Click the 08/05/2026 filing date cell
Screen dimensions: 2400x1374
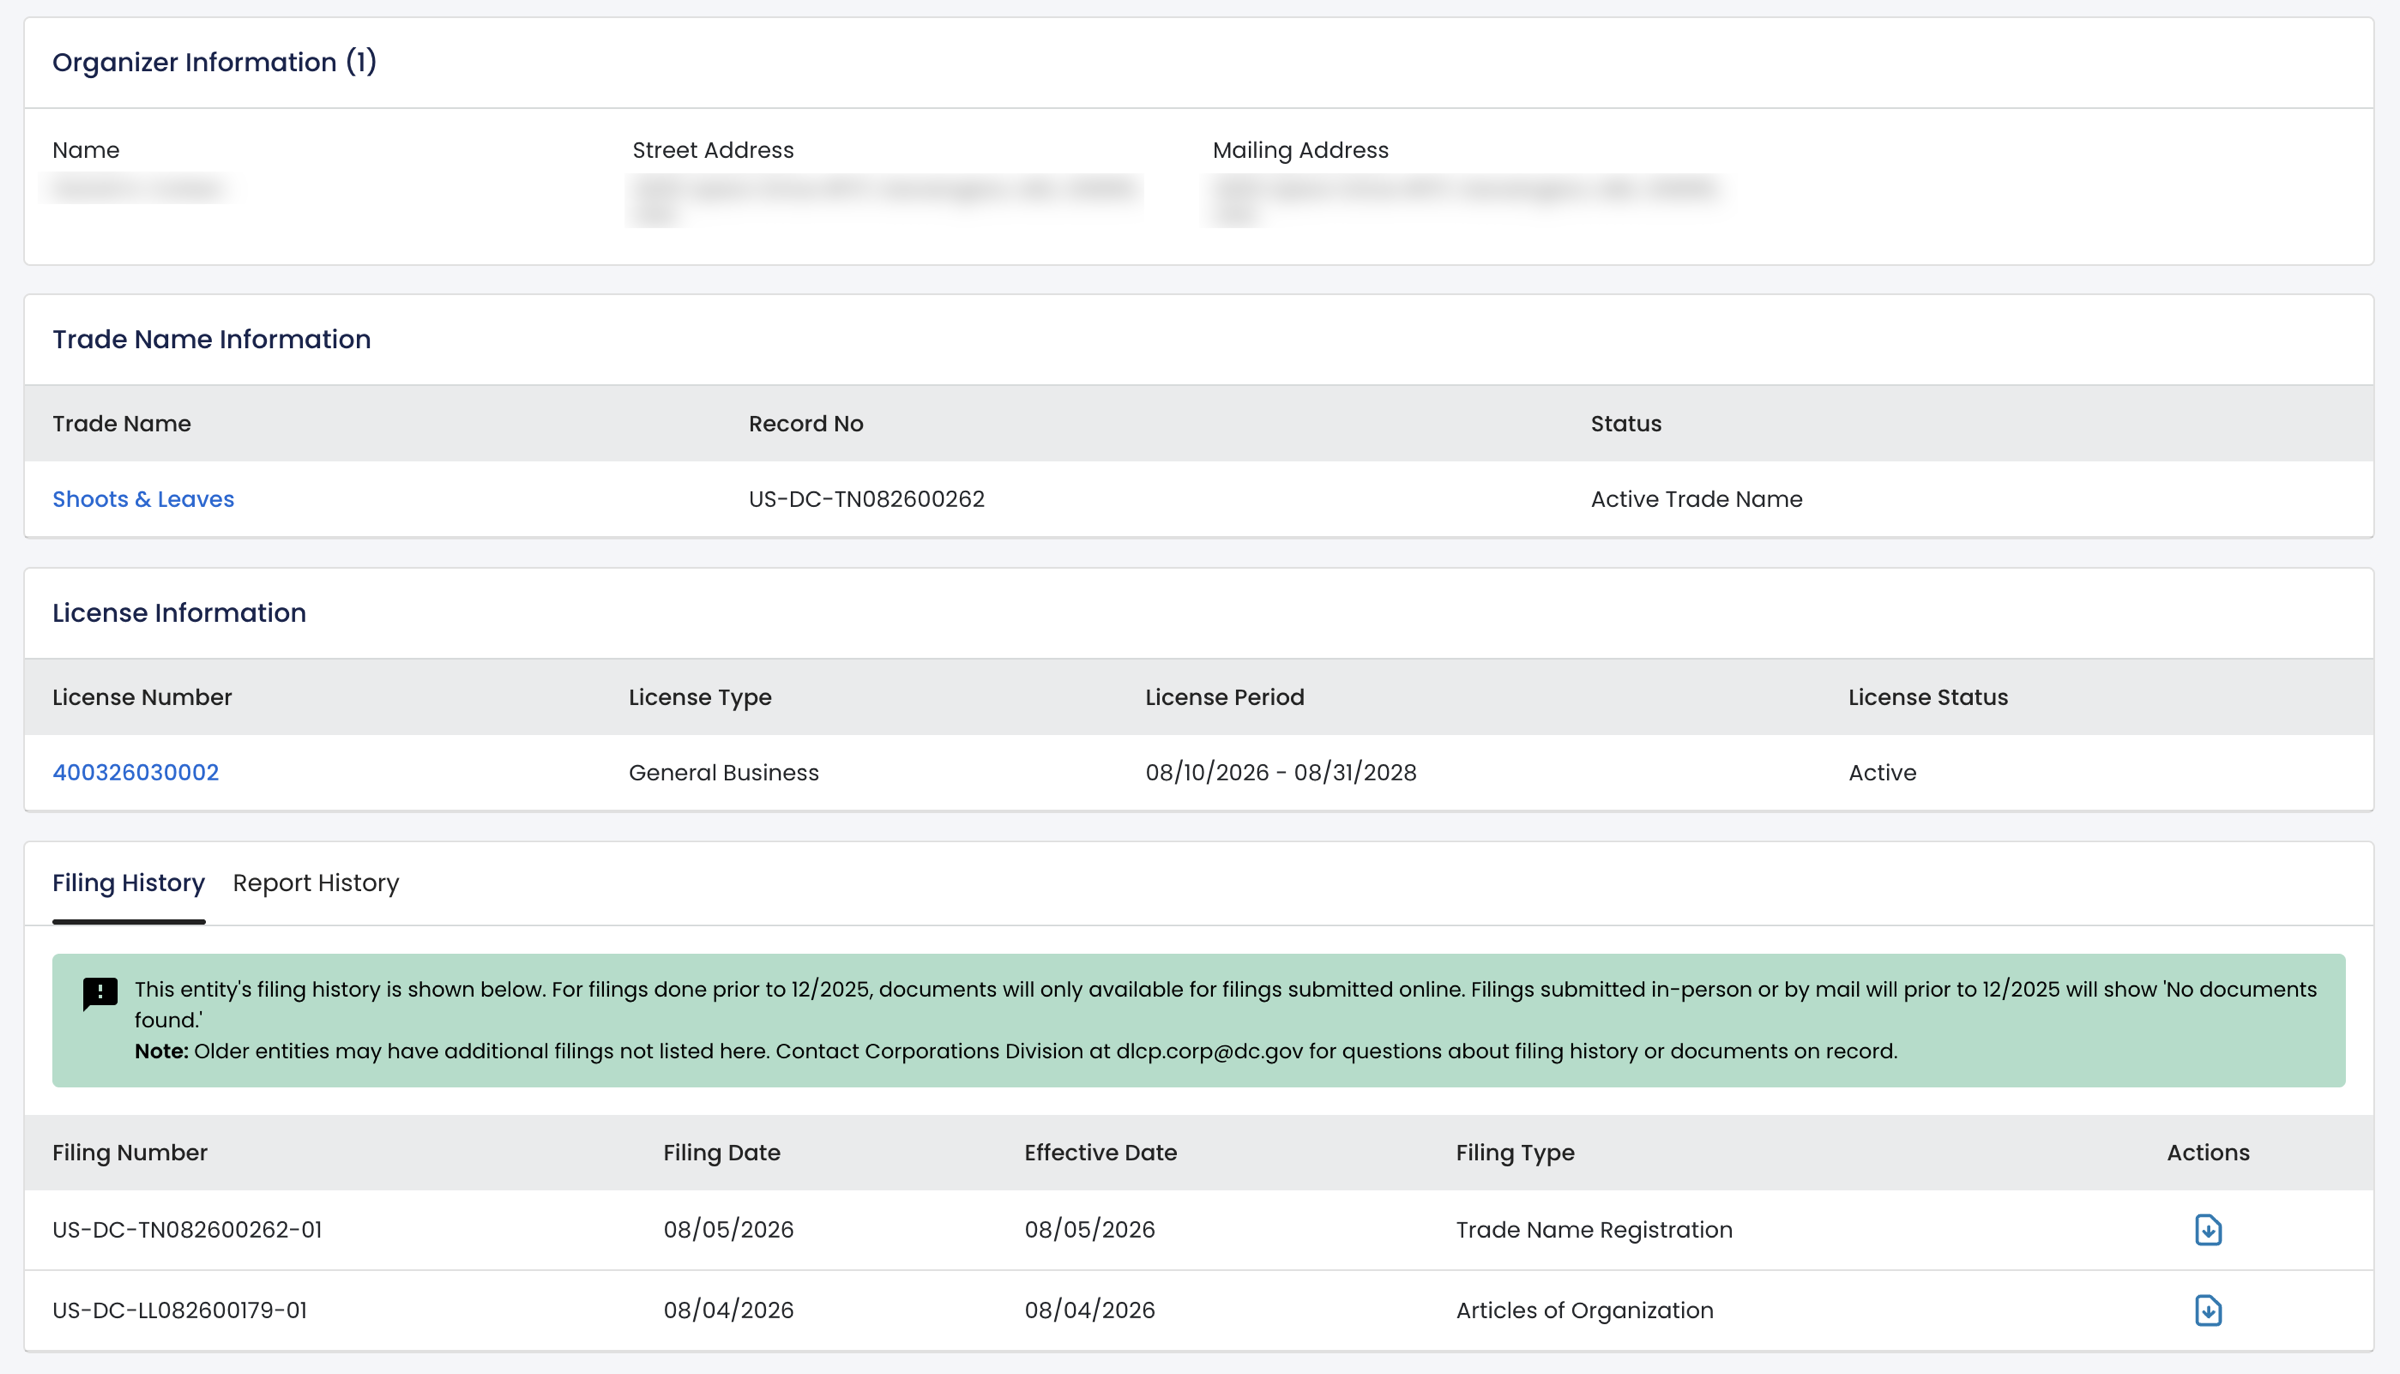[729, 1229]
